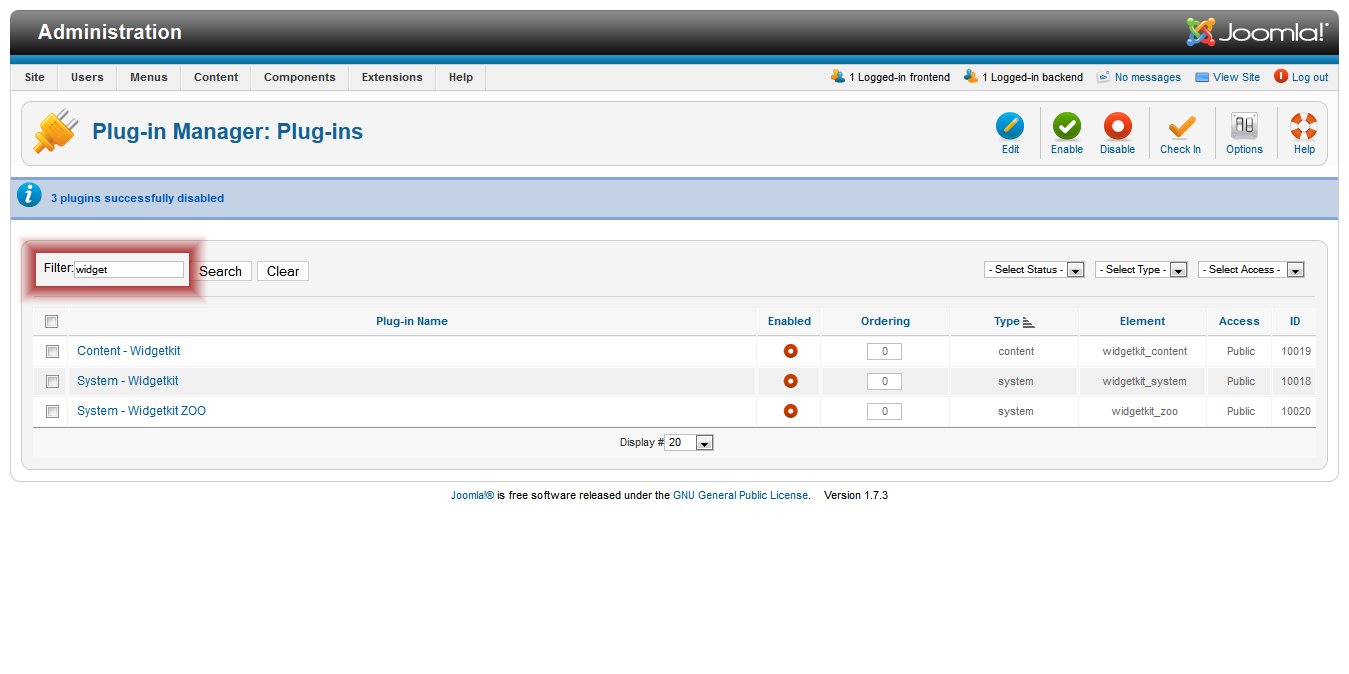Screen dimensions: 1349x674
Task: Open the Menus menu
Action: click(x=149, y=77)
